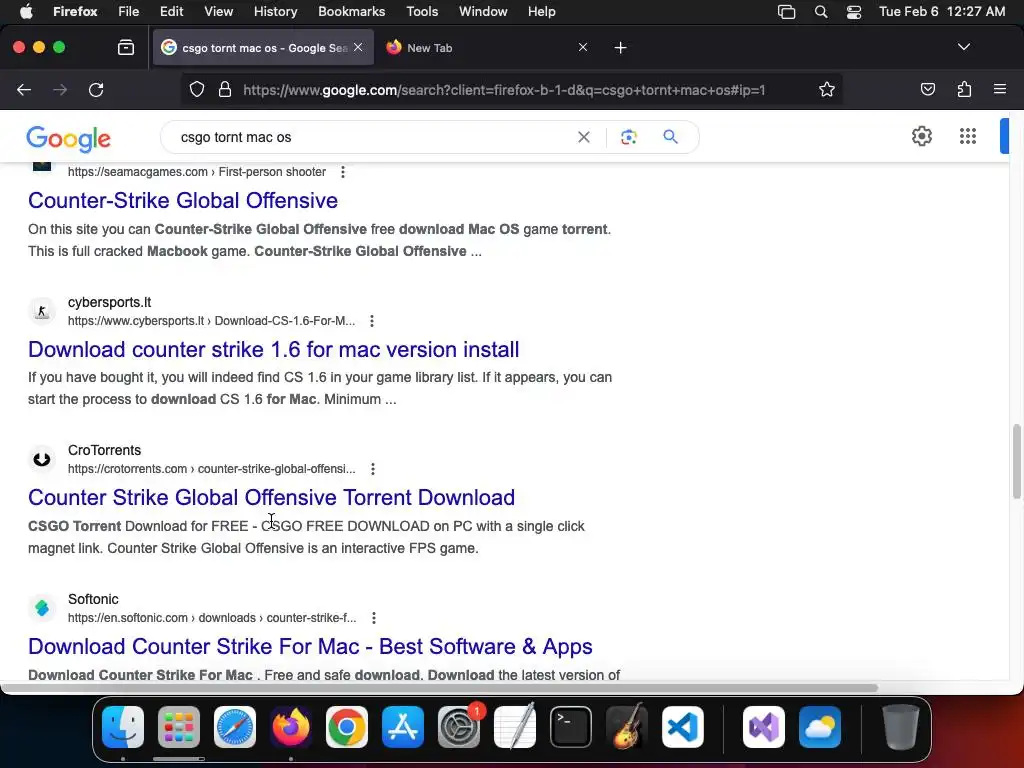Viewport: 1024px width, 768px height.
Task: Click the Firefox back arrow button
Action: pyautogui.click(x=24, y=89)
